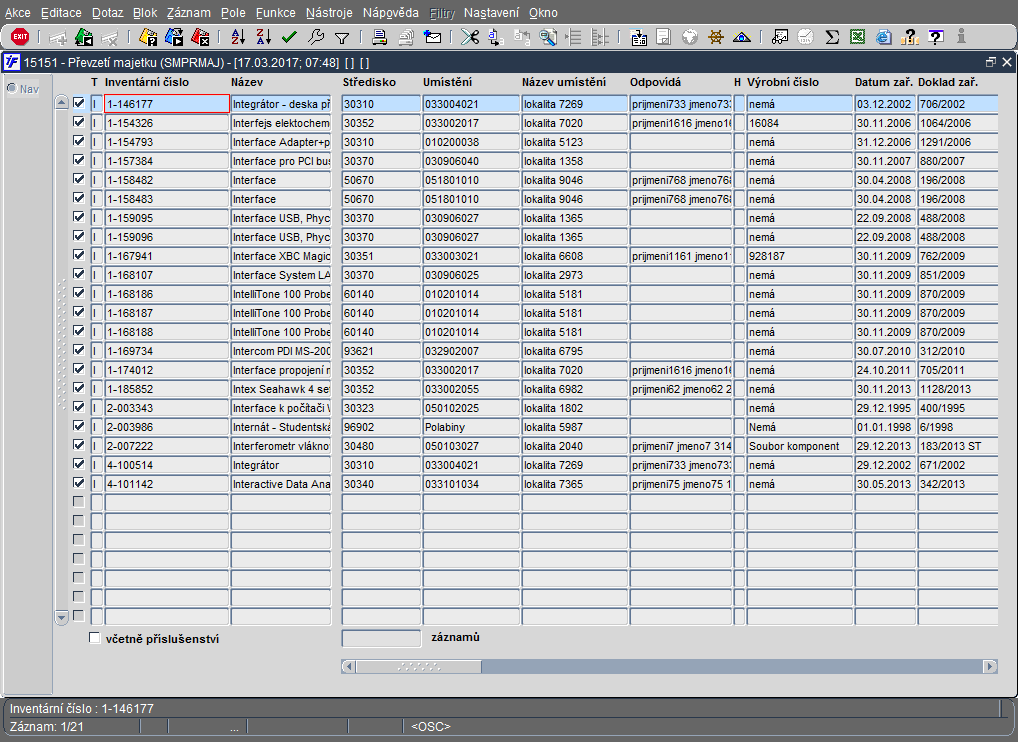The width and height of the screenshot is (1018, 742).
Task: Open the Záznam menu
Action: coord(188,12)
